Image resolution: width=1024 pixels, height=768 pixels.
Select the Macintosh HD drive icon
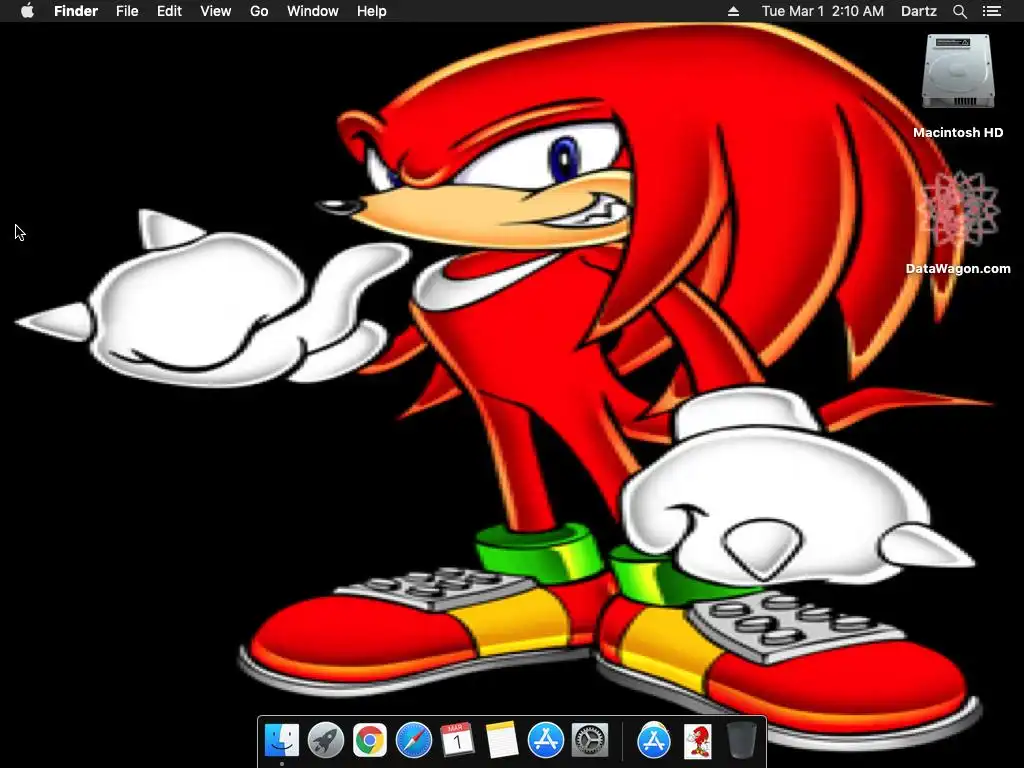point(957,71)
